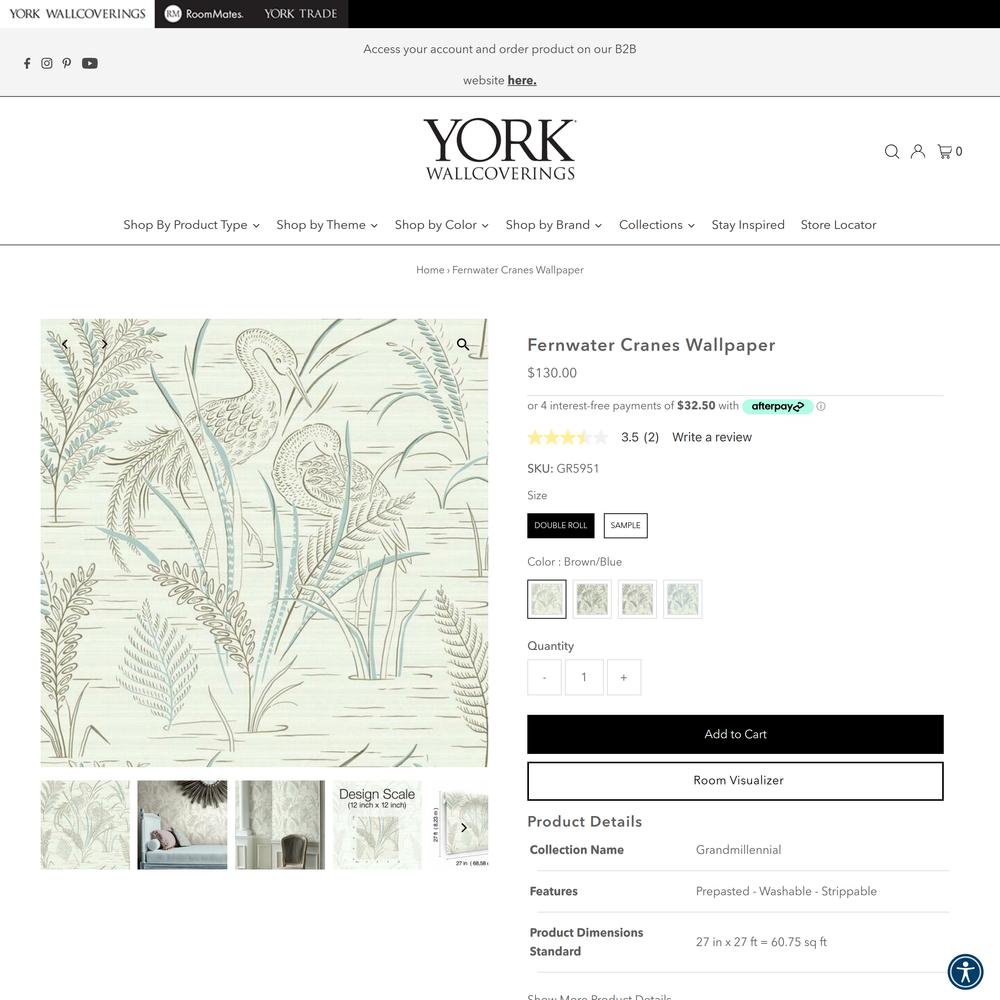This screenshot has height=1000, width=1000.
Task: Open the YouTube social icon
Action: 90,63
